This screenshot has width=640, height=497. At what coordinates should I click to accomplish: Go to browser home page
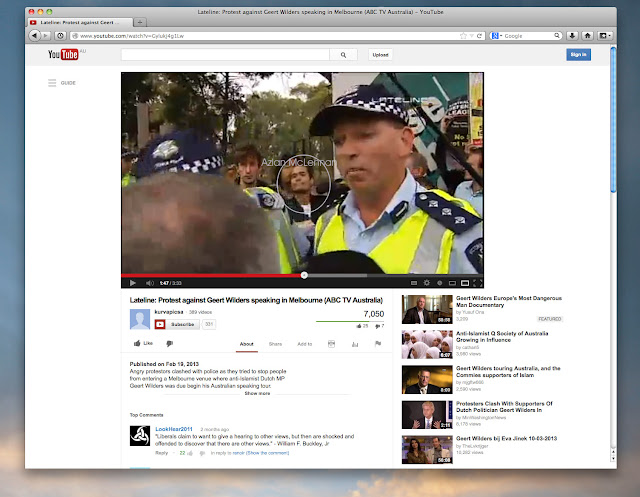[587, 36]
